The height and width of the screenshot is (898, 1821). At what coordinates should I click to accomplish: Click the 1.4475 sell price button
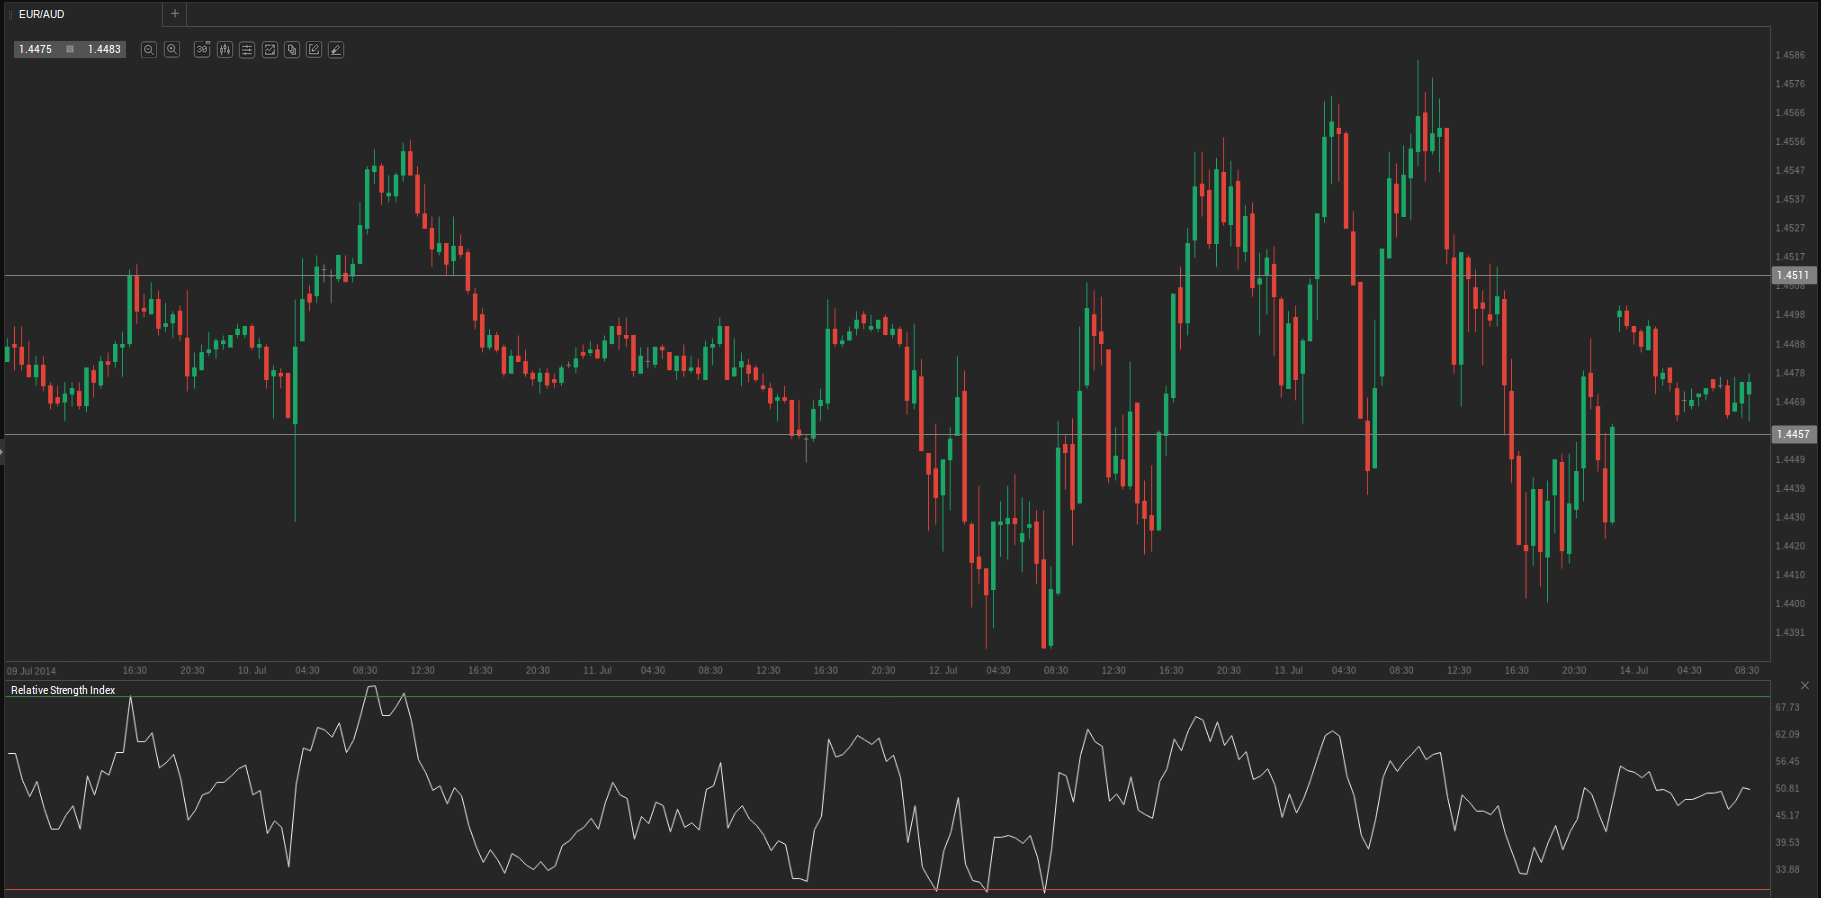click(x=36, y=49)
